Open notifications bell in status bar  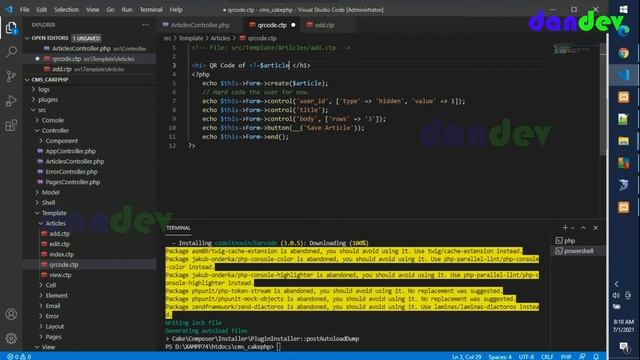(x=596, y=357)
